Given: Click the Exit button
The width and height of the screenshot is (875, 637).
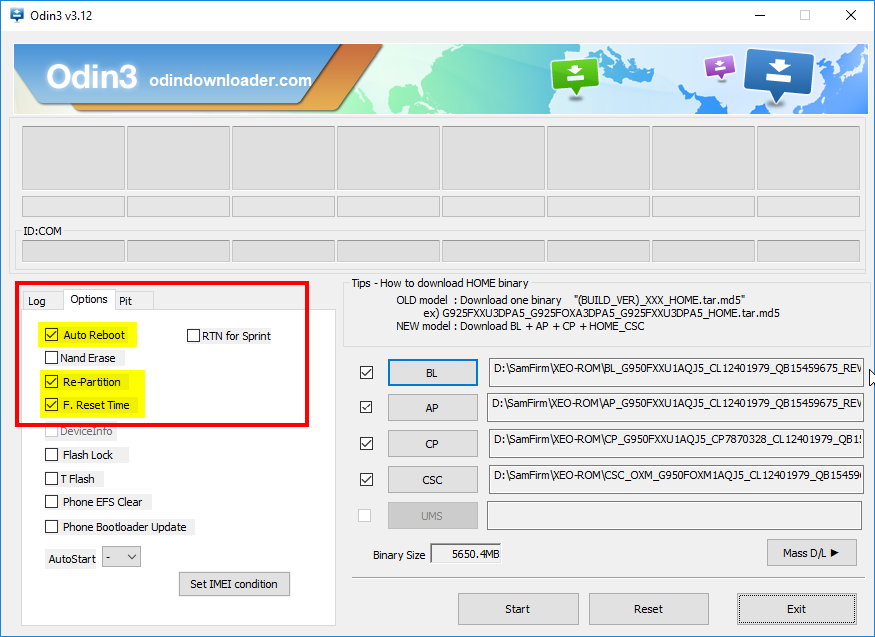Looking at the screenshot, I should click(x=796, y=609).
